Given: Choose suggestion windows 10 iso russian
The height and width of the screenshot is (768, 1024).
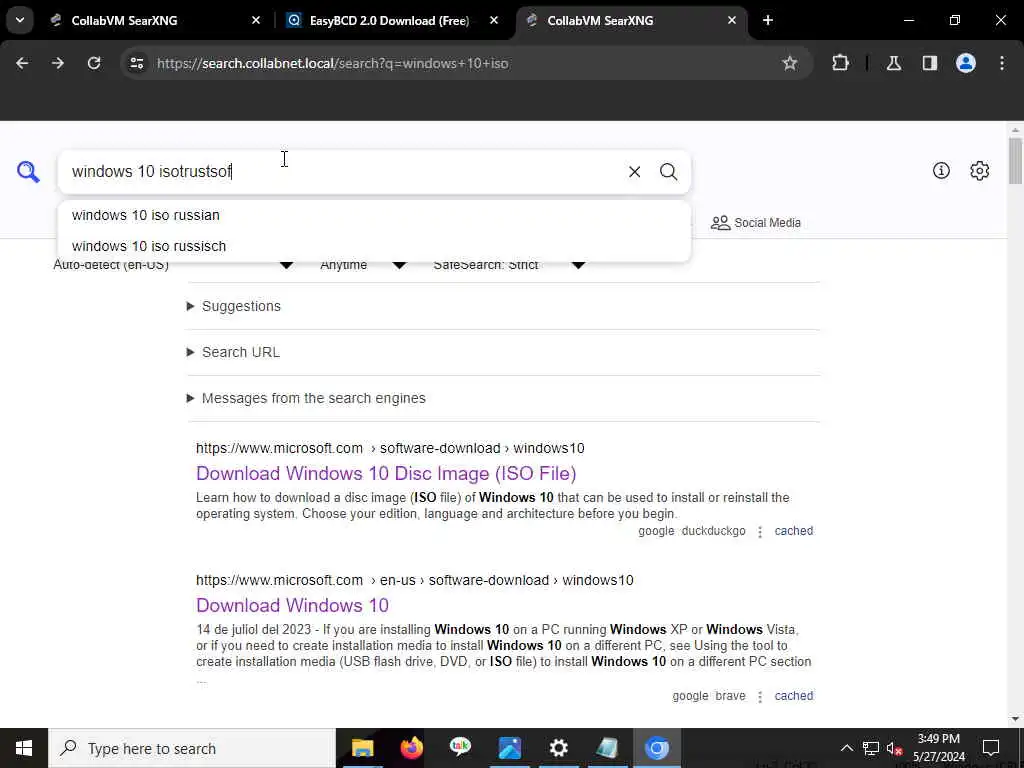Looking at the screenshot, I should click(x=374, y=215).
